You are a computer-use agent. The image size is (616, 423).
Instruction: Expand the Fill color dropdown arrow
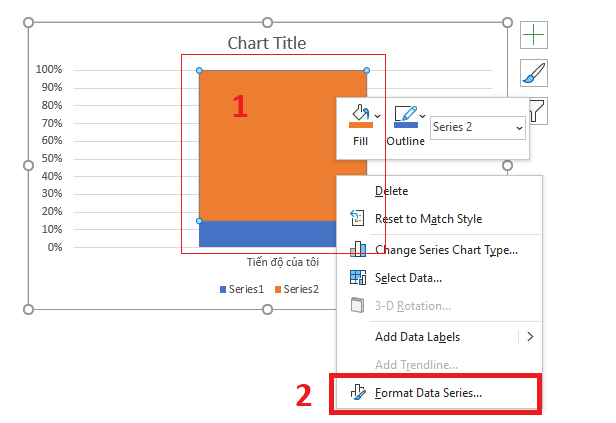point(378,116)
